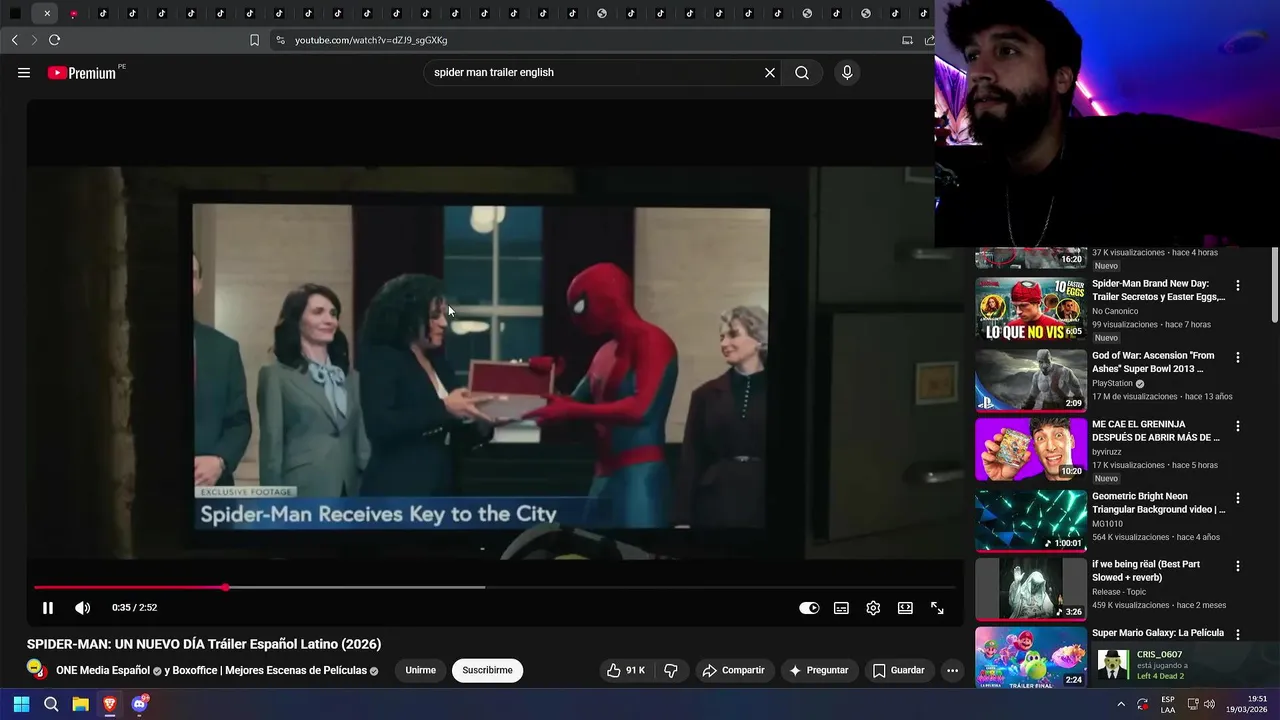The height and width of the screenshot is (720, 1280).
Task: Close the active browser tab
Action: [46, 14]
